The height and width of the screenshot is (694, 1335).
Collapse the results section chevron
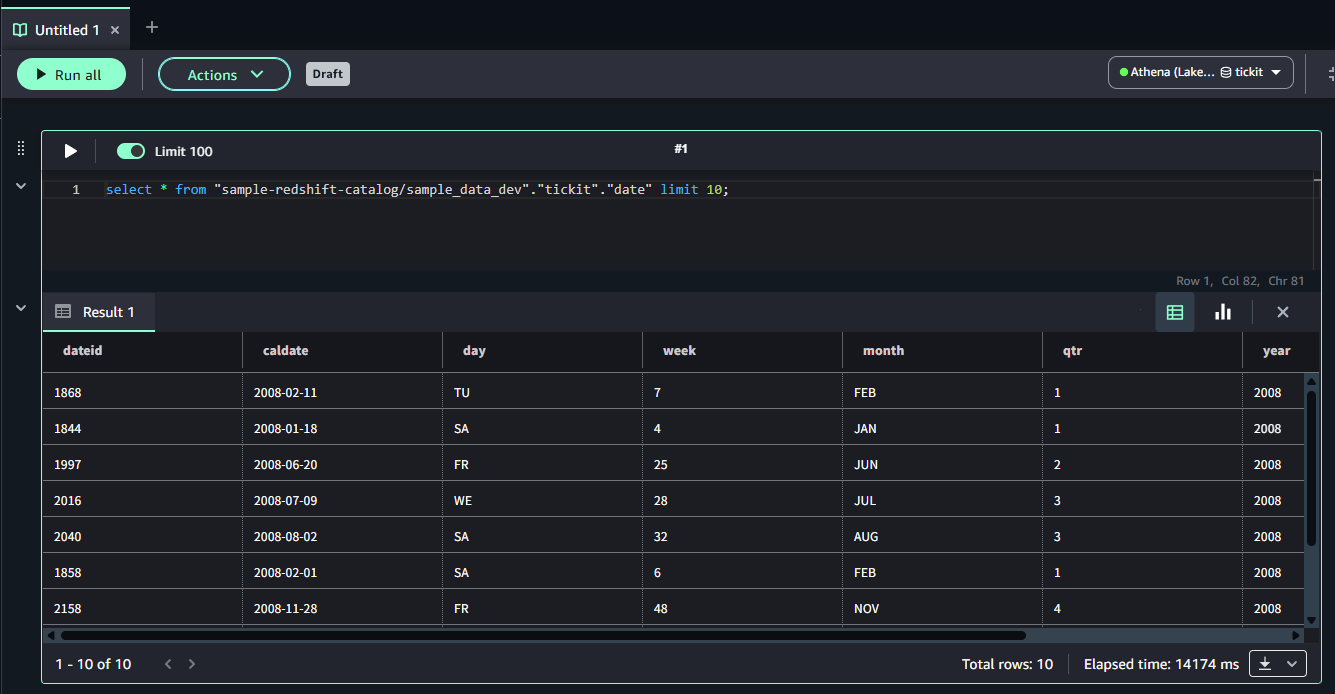21,309
